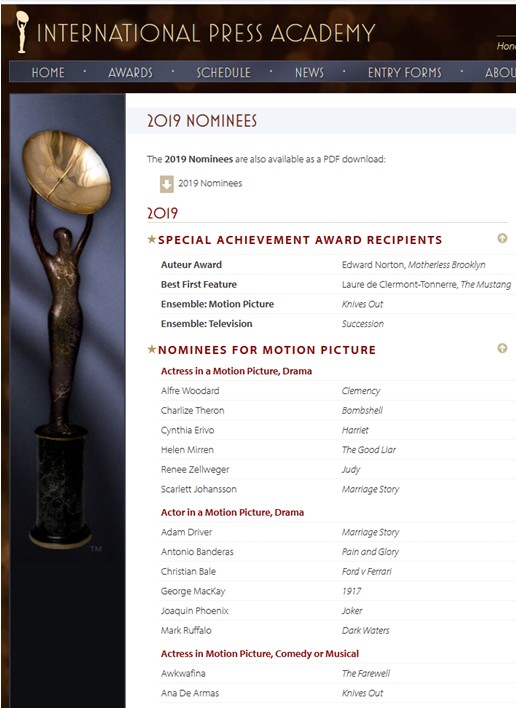Click the Special Achievement Award Recipients heading

click(x=300, y=240)
